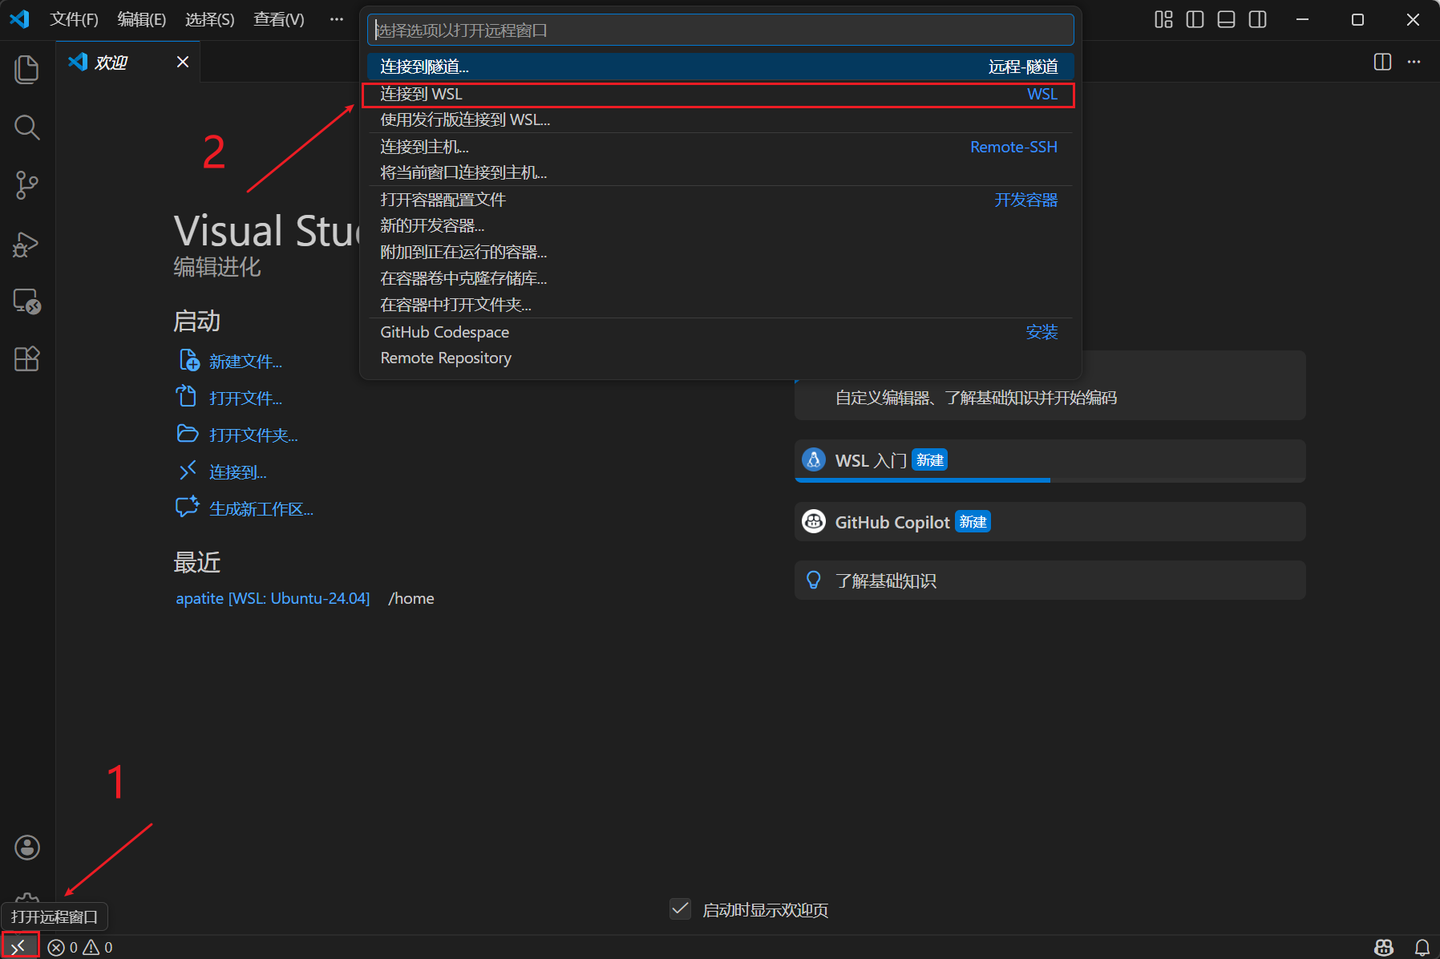Viewport: 1440px width, 959px height.
Task: Click the remote window indicator in status bar
Action: tap(19, 946)
